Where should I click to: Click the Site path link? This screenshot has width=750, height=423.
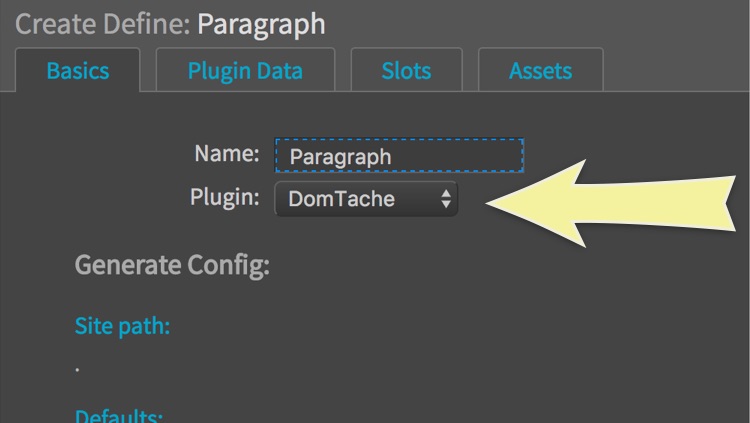pyautogui.click(x=122, y=326)
